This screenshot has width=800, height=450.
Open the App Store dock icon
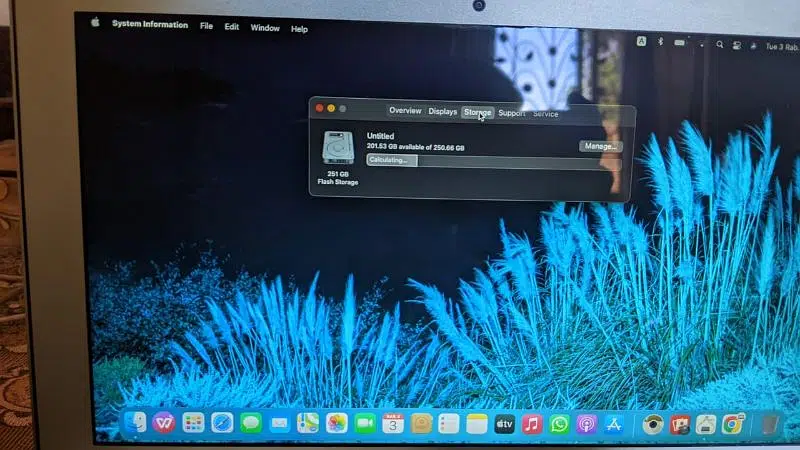coord(614,424)
